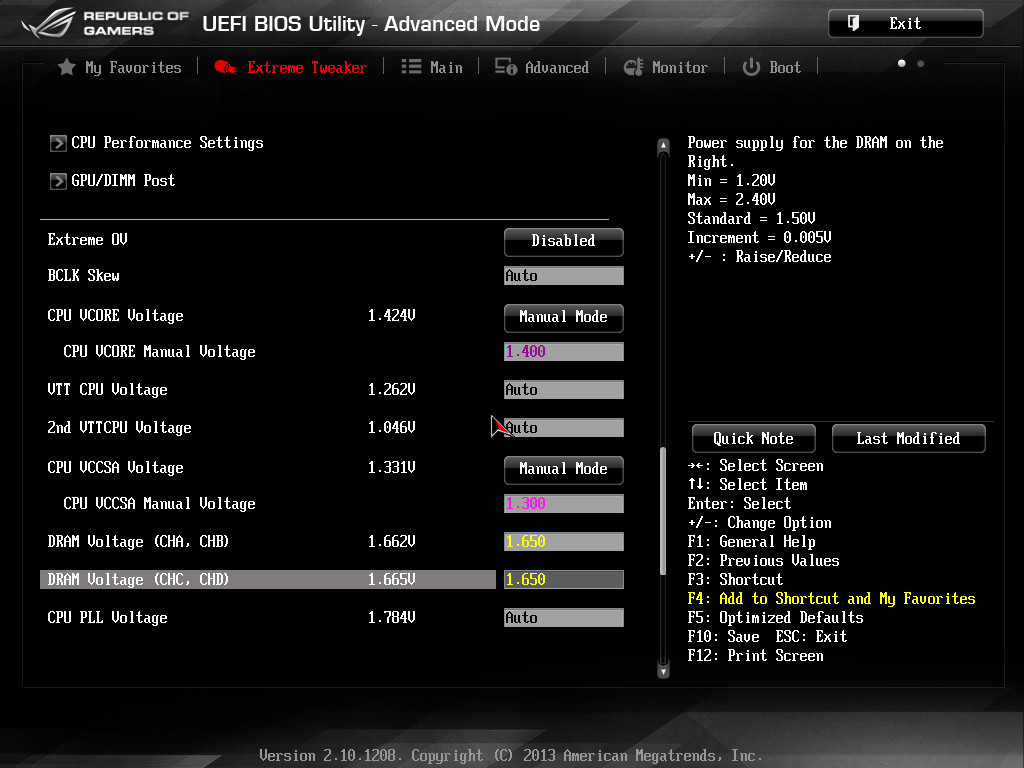Viewport: 1024px width, 768px height.
Task: Click the Exit button
Action: click(x=906, y=24)
